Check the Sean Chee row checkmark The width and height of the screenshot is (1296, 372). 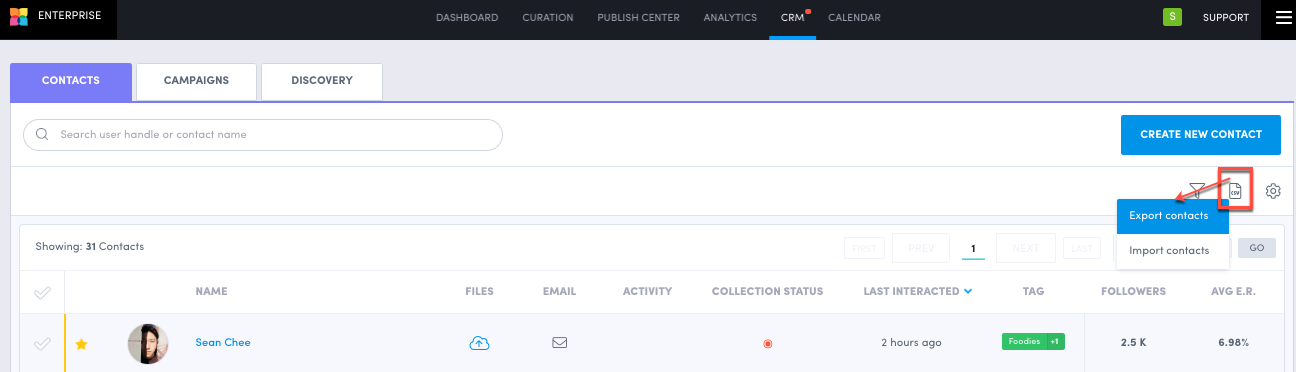click(42, 343)
